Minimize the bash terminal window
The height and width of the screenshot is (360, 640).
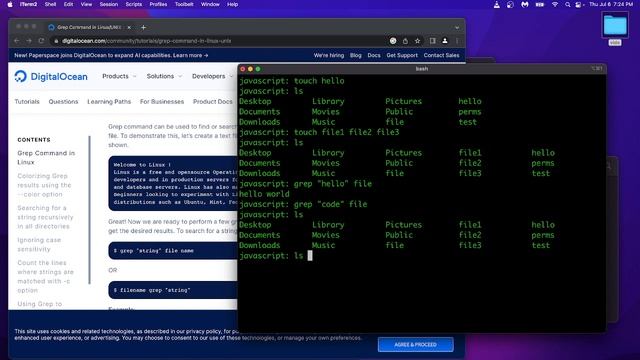pos(250,69)
